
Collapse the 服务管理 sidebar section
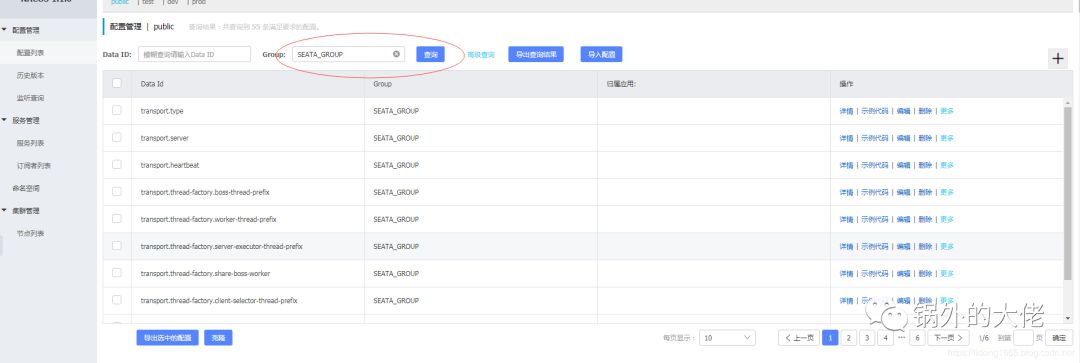(x=4, y=121)
